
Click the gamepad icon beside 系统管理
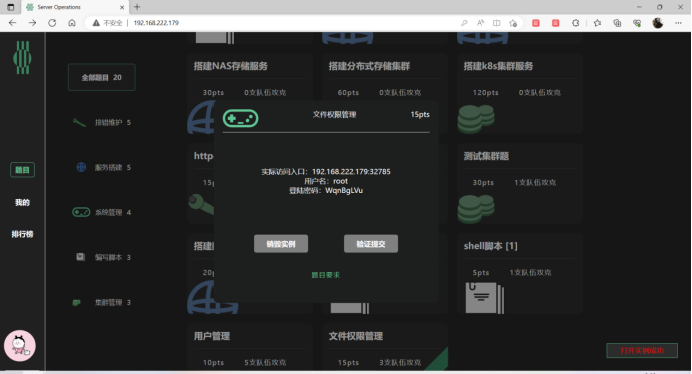click(x=81, y=212)
